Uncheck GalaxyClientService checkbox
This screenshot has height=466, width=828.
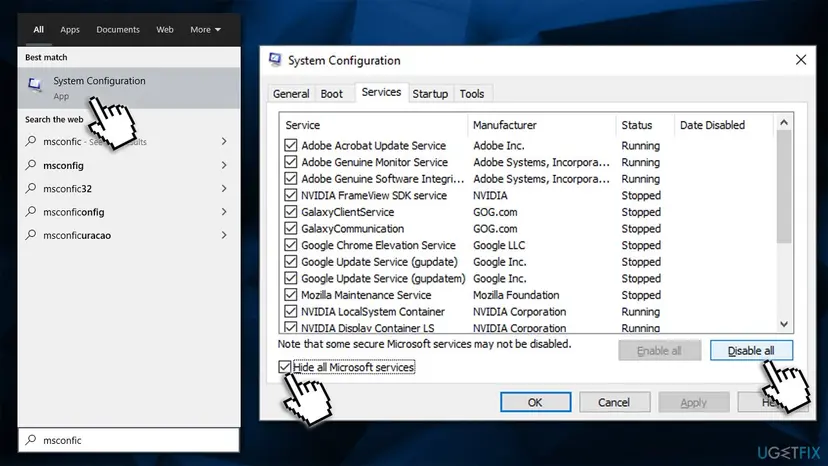[x=290, y=212]
